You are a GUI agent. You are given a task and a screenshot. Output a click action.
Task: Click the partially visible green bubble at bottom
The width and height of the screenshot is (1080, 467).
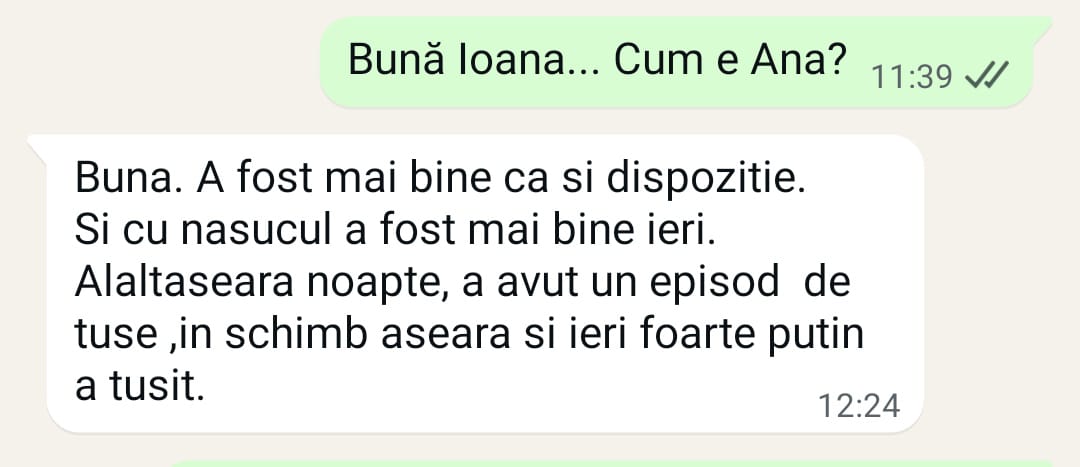(613, 464)
